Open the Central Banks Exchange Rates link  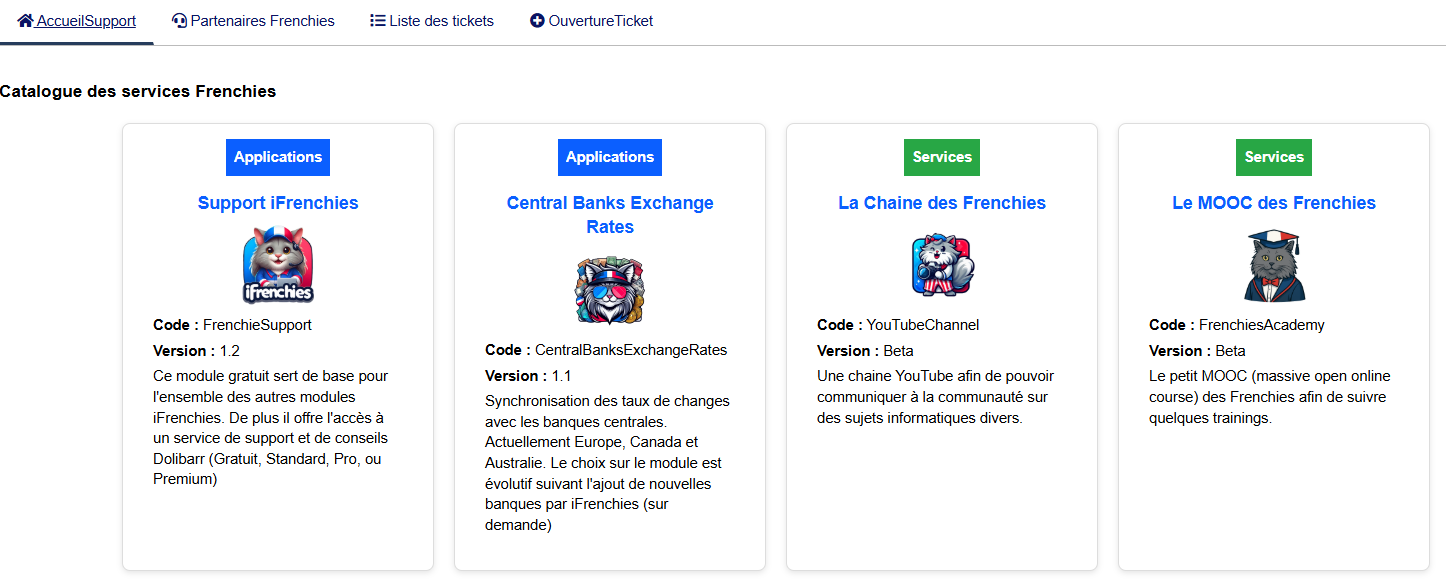610,215
